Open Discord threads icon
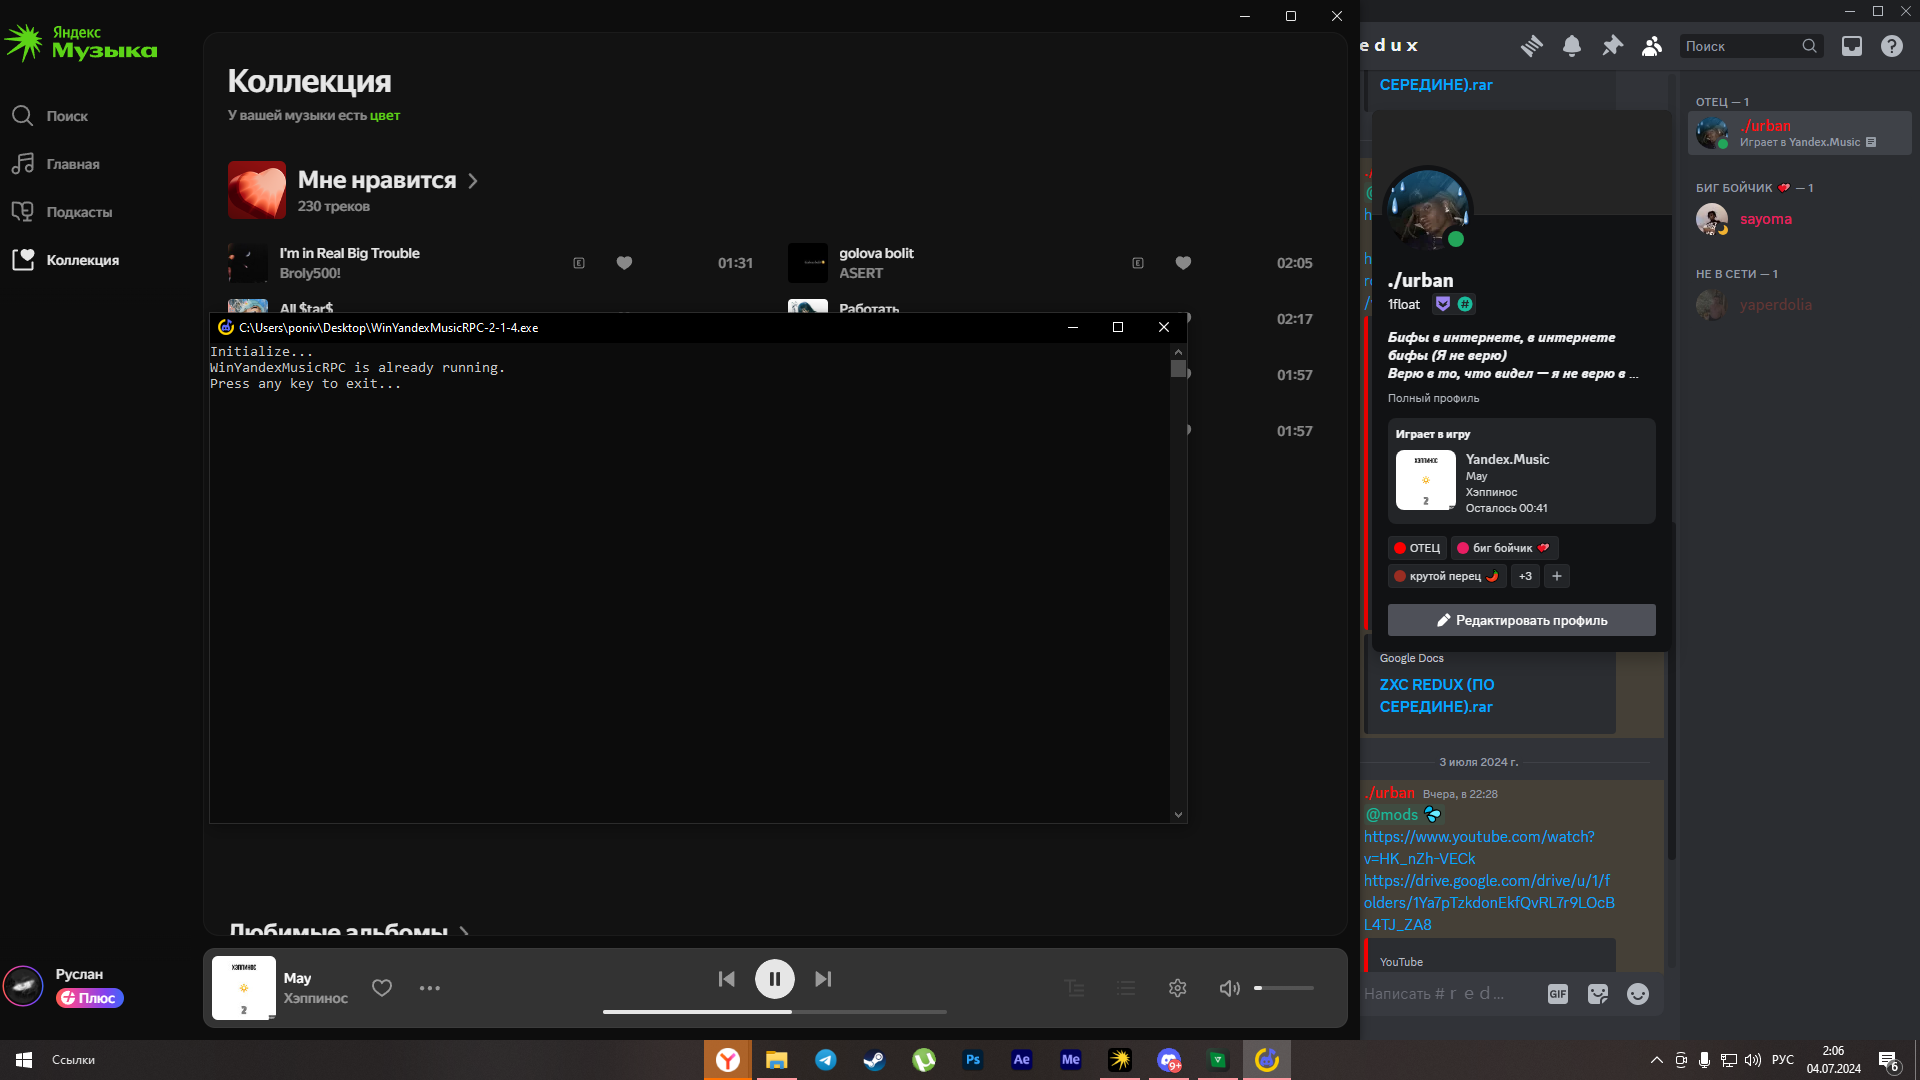 (1532, 46)
